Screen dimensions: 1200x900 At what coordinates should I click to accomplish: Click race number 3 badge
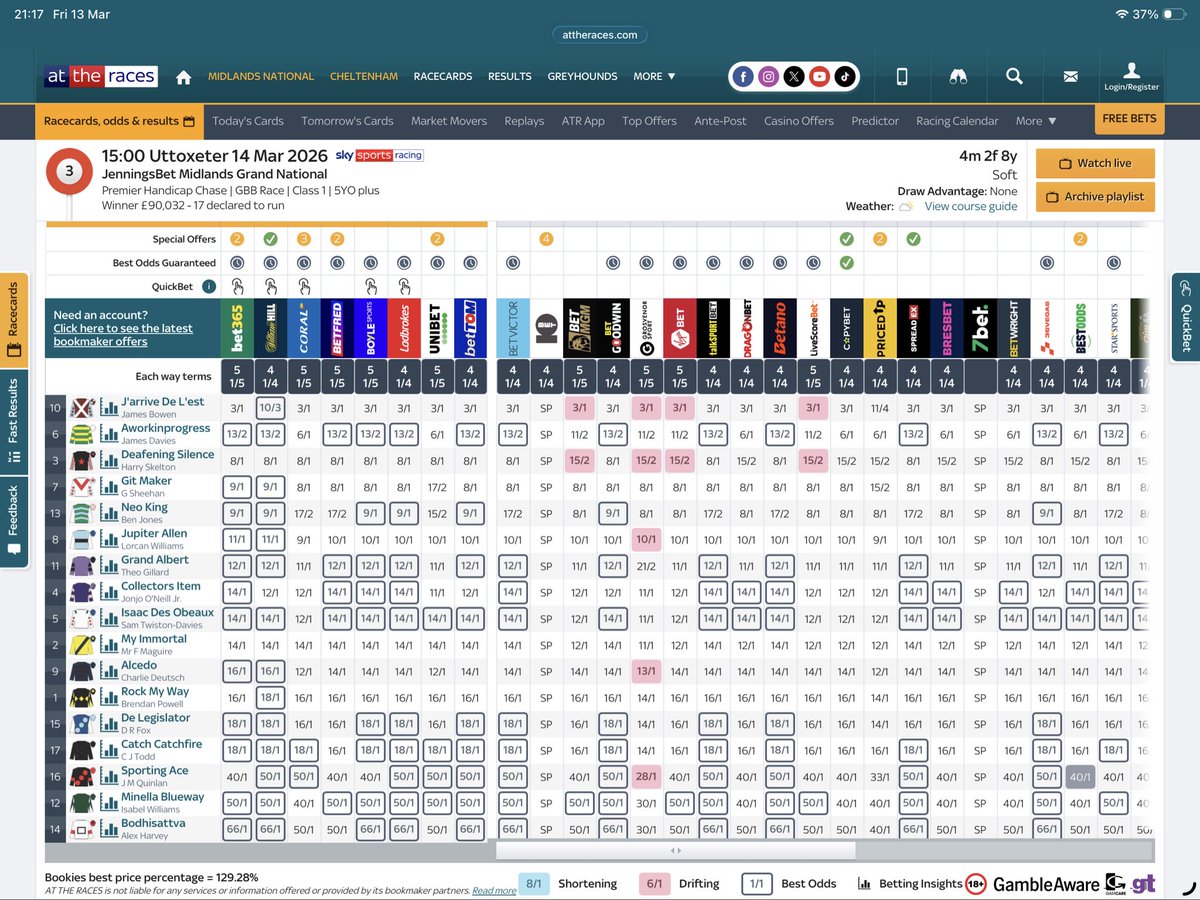coord(69,171)
